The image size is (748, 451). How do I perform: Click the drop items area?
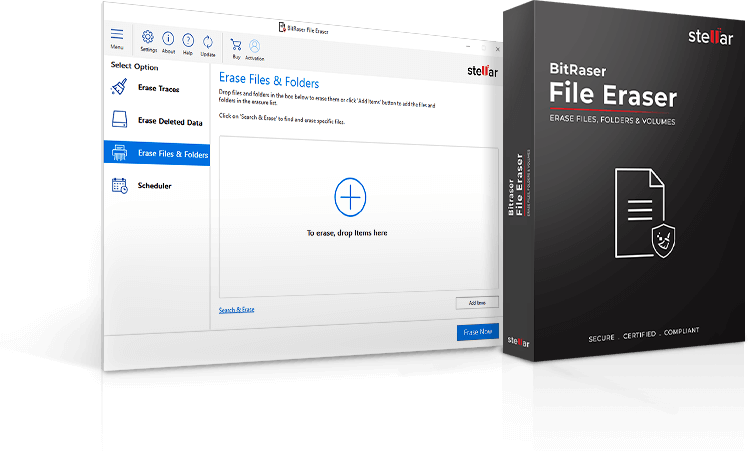[x=359, y=217]
